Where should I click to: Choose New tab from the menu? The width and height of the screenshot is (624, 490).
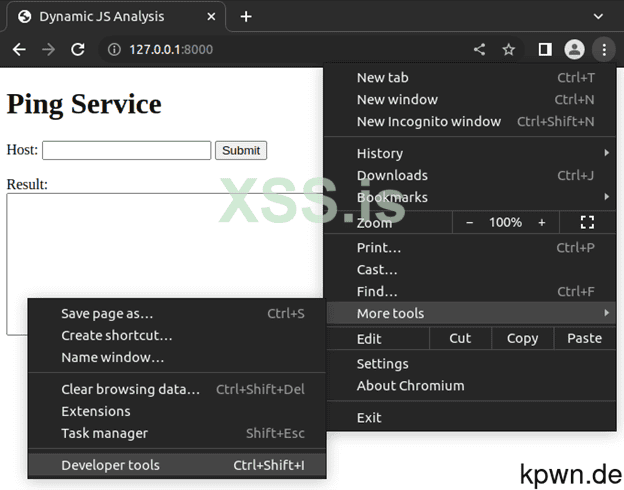point(470,78)
